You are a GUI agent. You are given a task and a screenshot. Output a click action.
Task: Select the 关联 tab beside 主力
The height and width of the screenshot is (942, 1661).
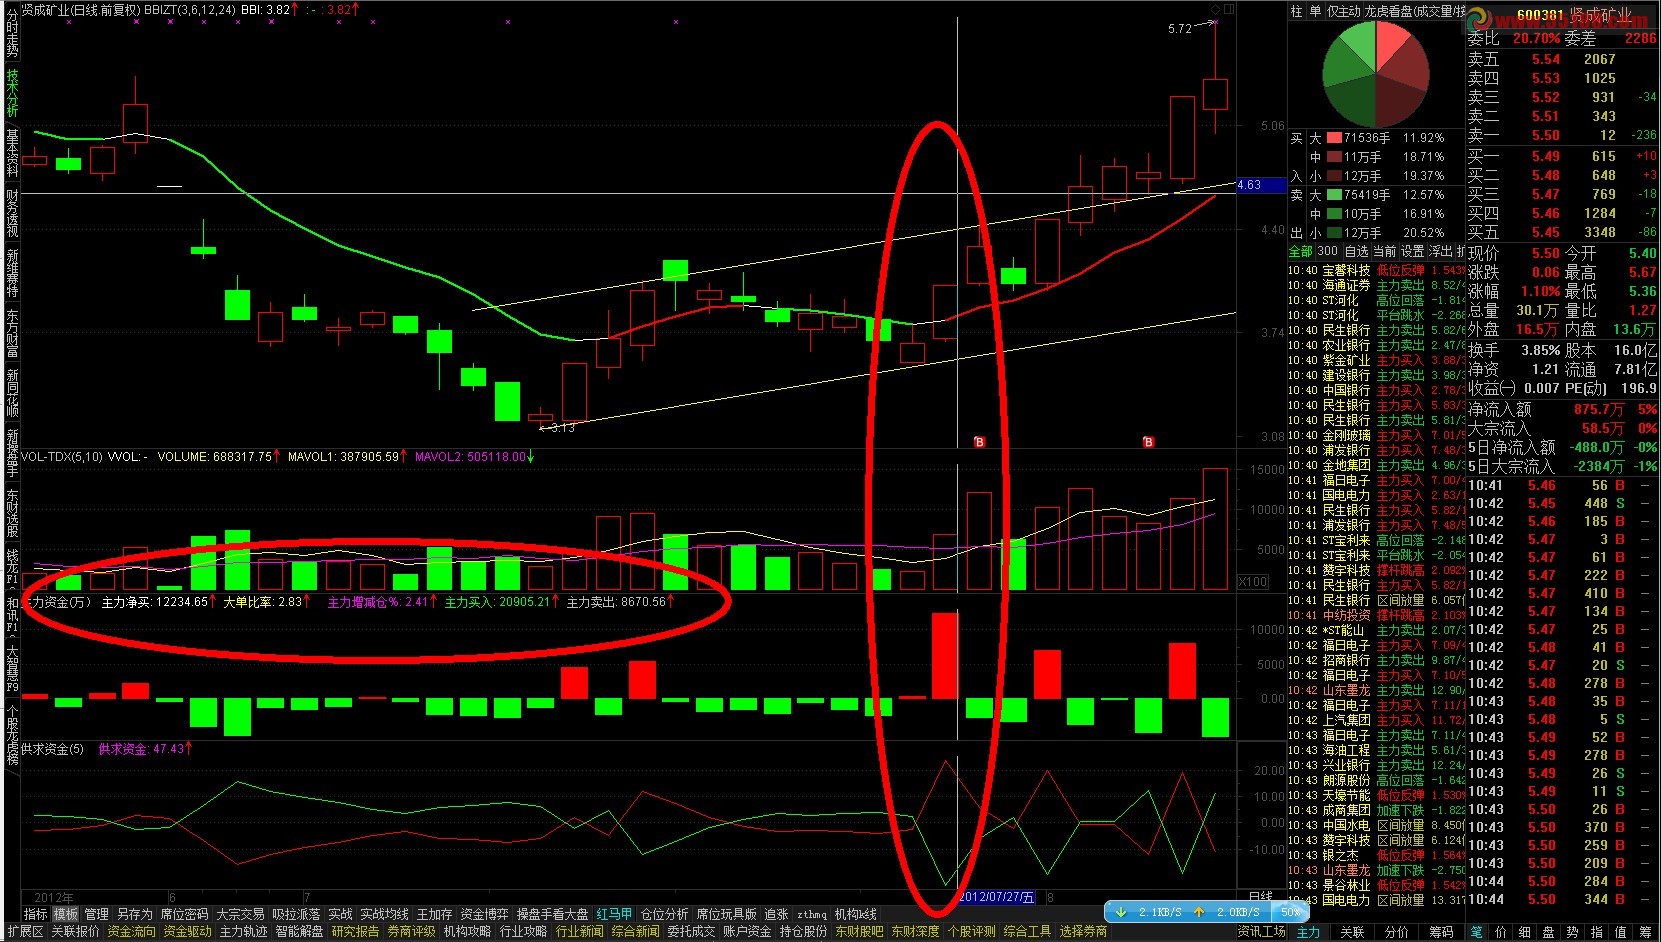[1352, 931]
